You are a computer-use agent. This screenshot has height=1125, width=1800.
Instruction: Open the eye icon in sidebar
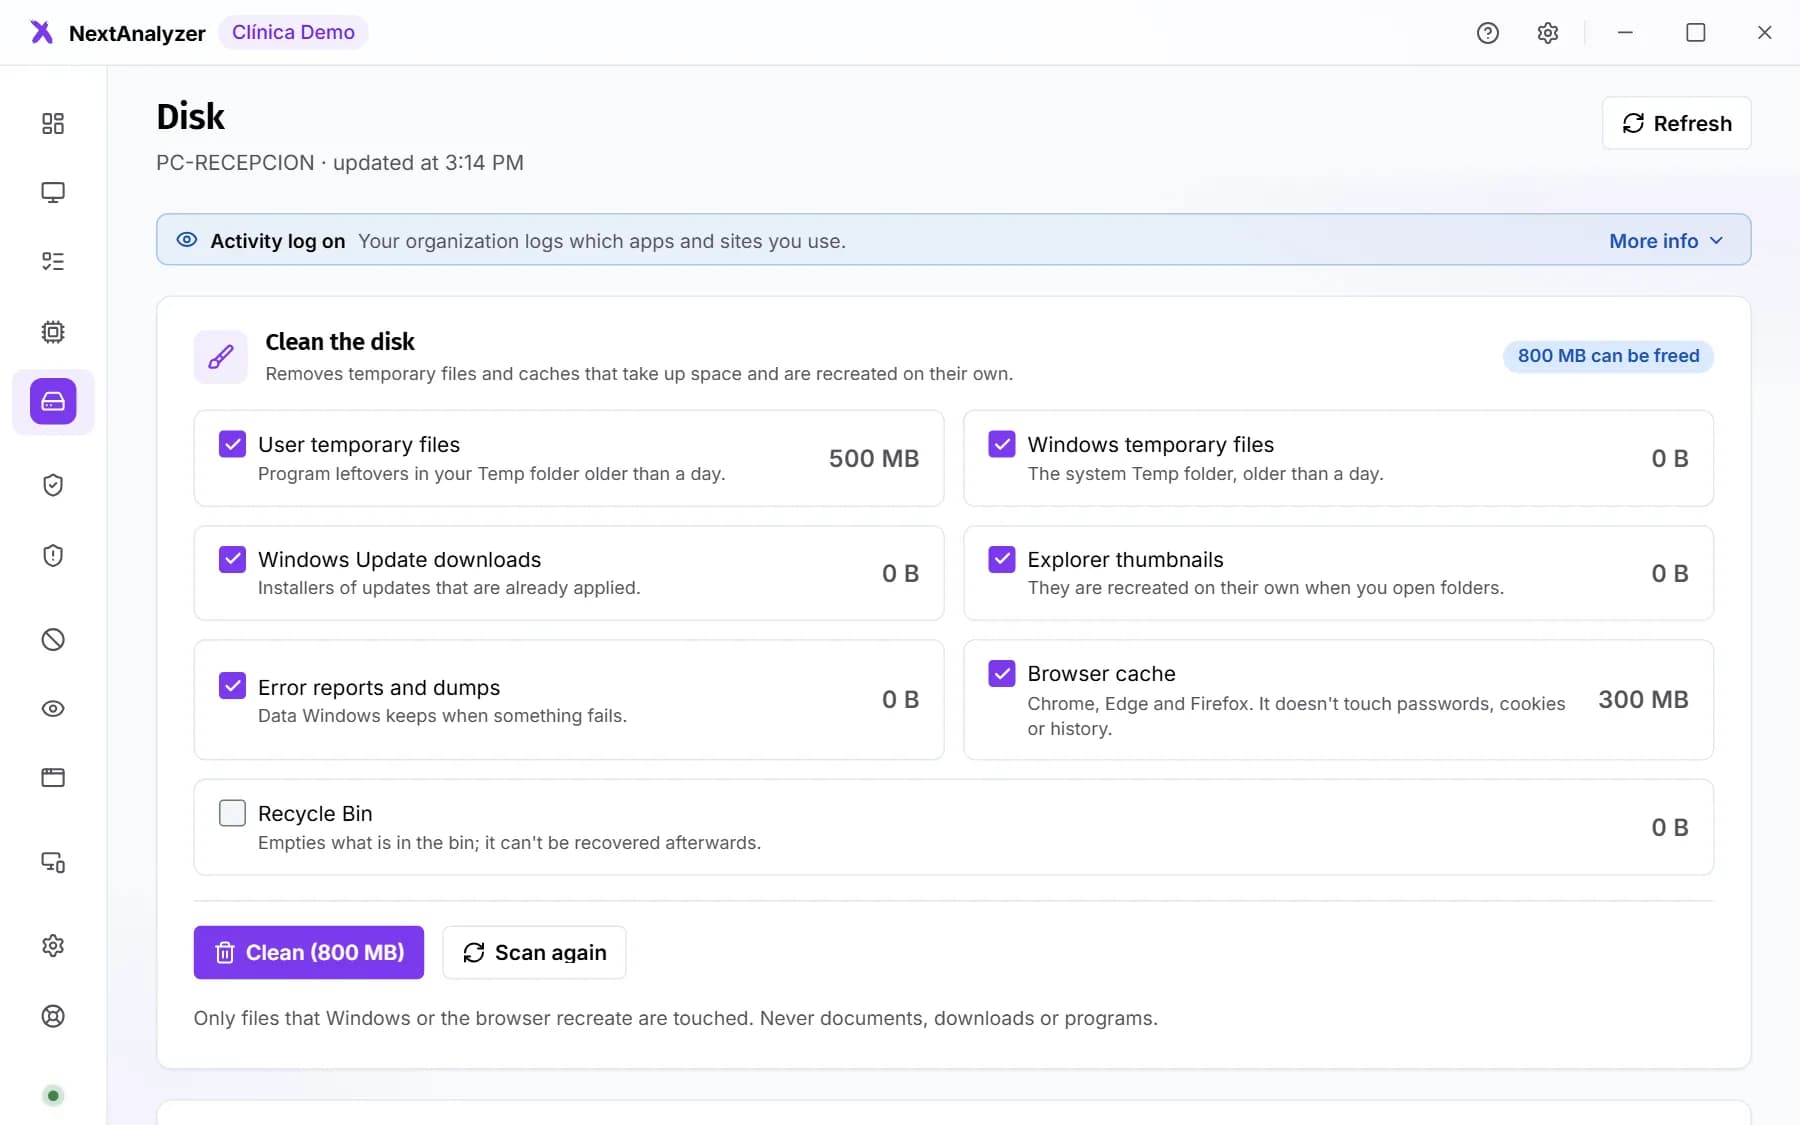tap(53, 709)
